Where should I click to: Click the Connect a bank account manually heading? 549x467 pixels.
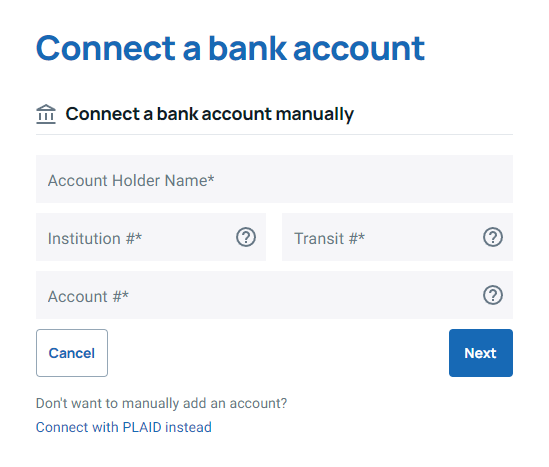tap(210, 114)
